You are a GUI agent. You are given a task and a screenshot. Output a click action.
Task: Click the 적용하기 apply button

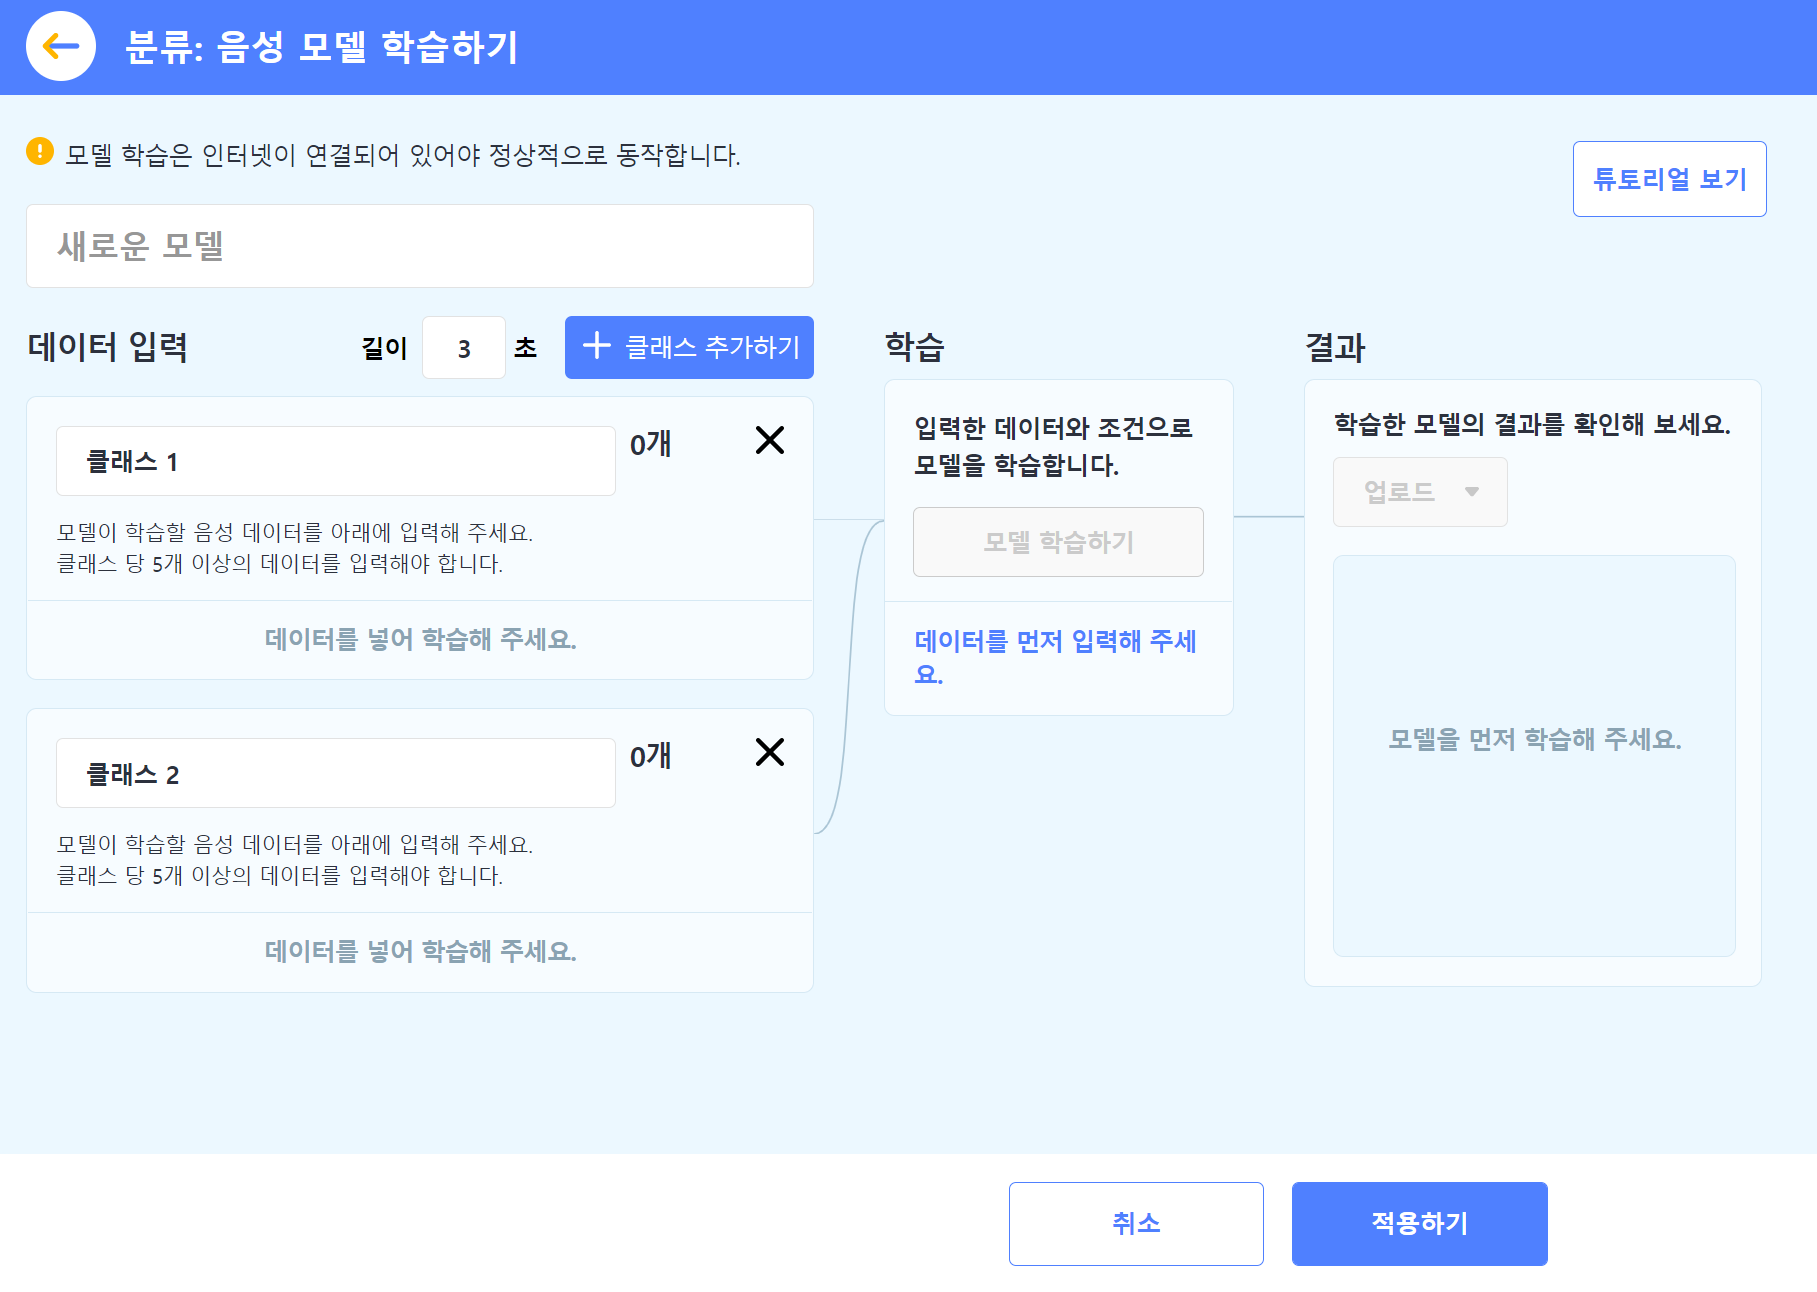pos(1419,1223)
